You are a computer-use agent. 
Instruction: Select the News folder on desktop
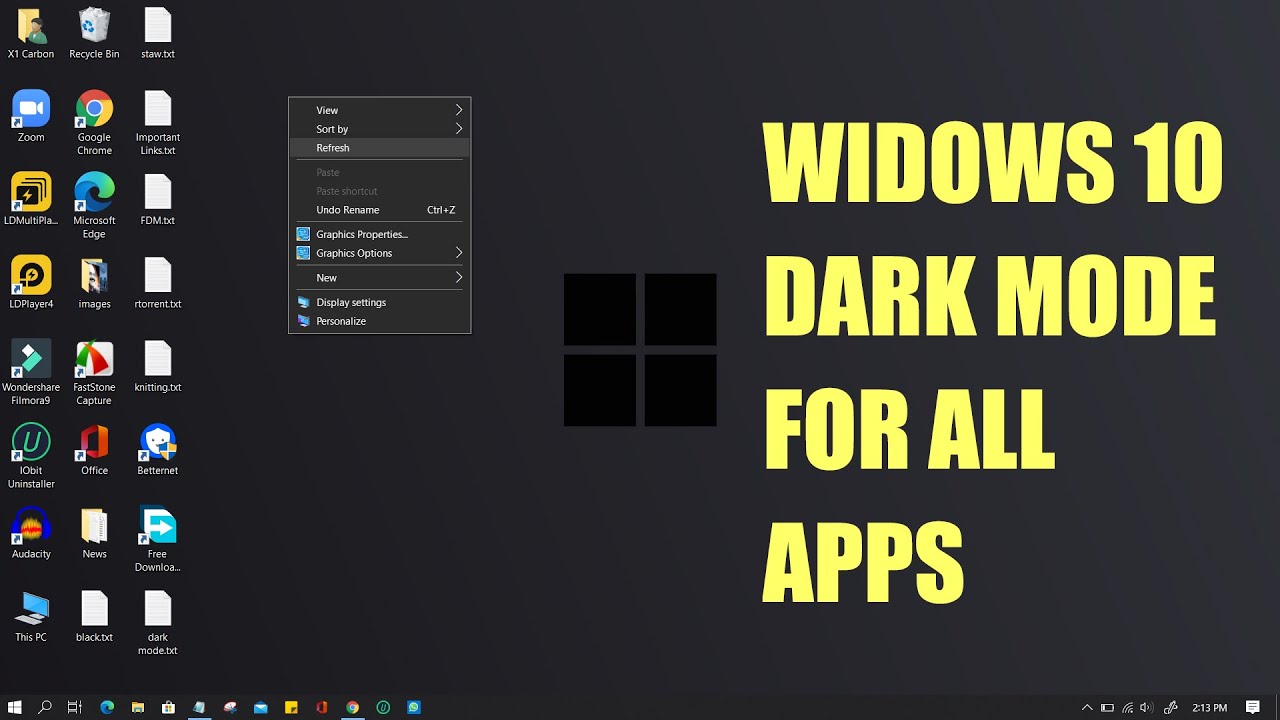click(94, 533)
